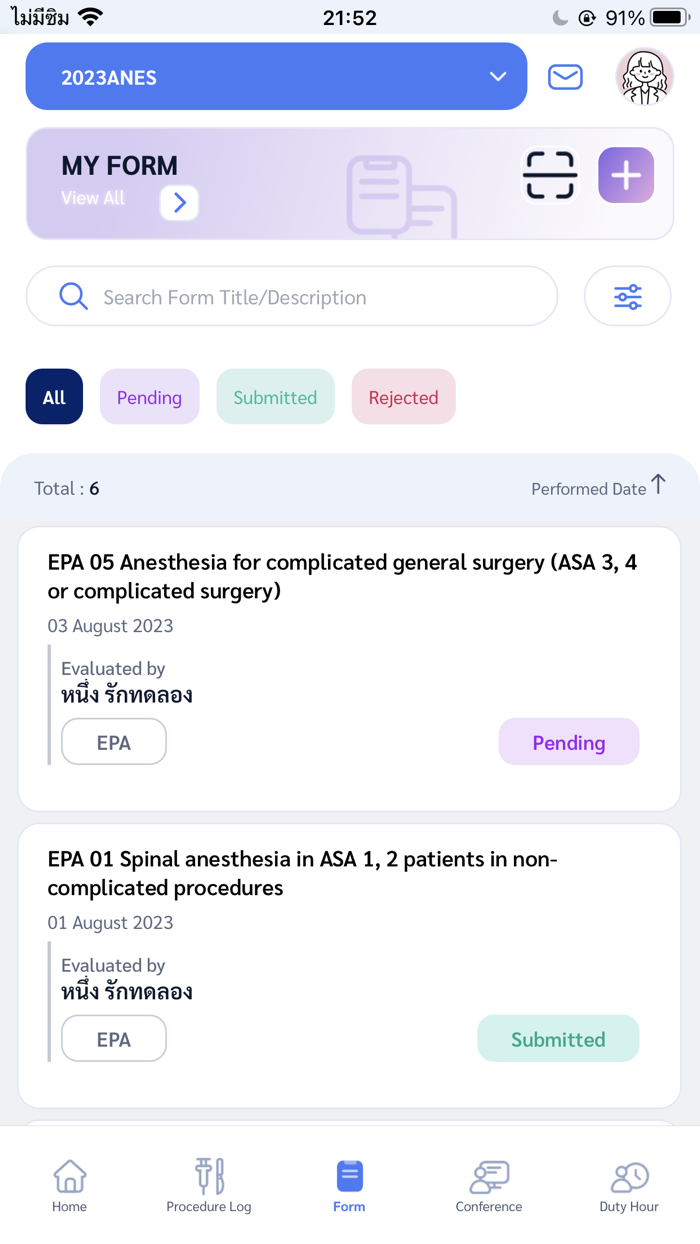
Task: Tap the purple plus add form button
Action: (626, 176)
